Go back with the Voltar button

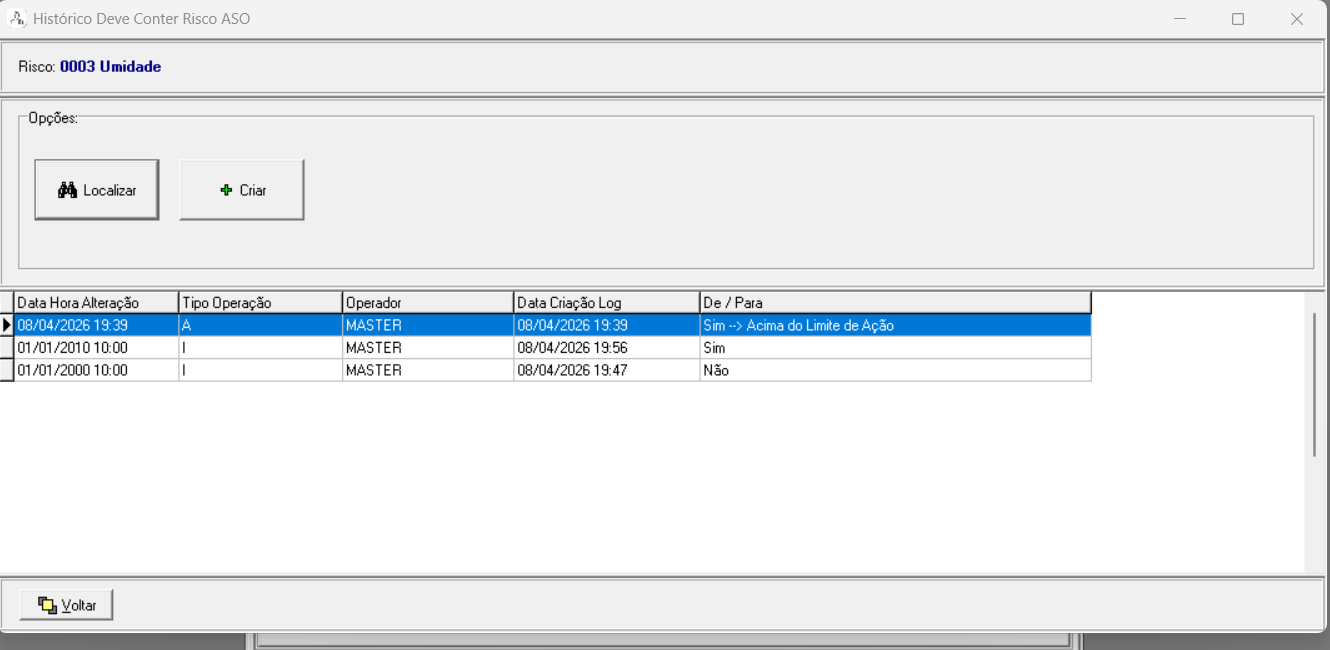66,605
